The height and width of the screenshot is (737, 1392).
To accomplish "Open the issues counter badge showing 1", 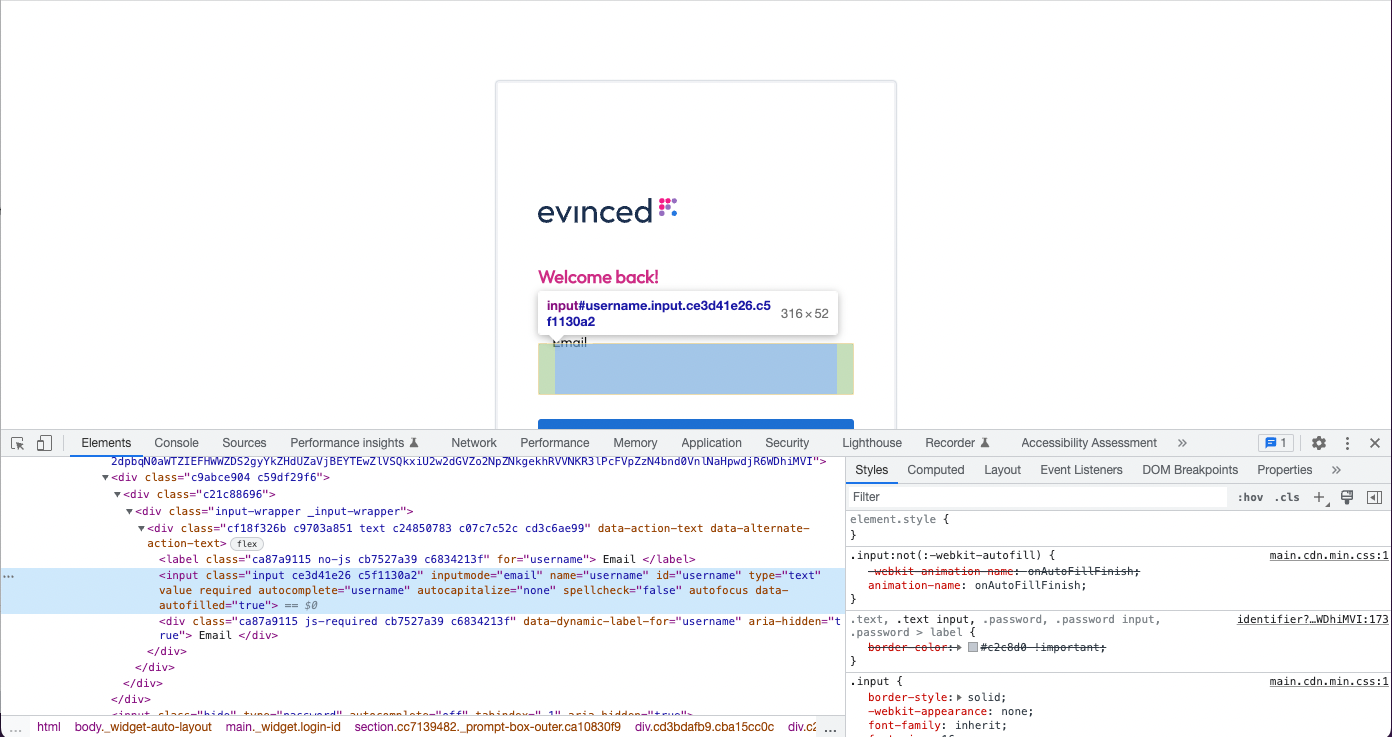I will tap(1276, 443).
